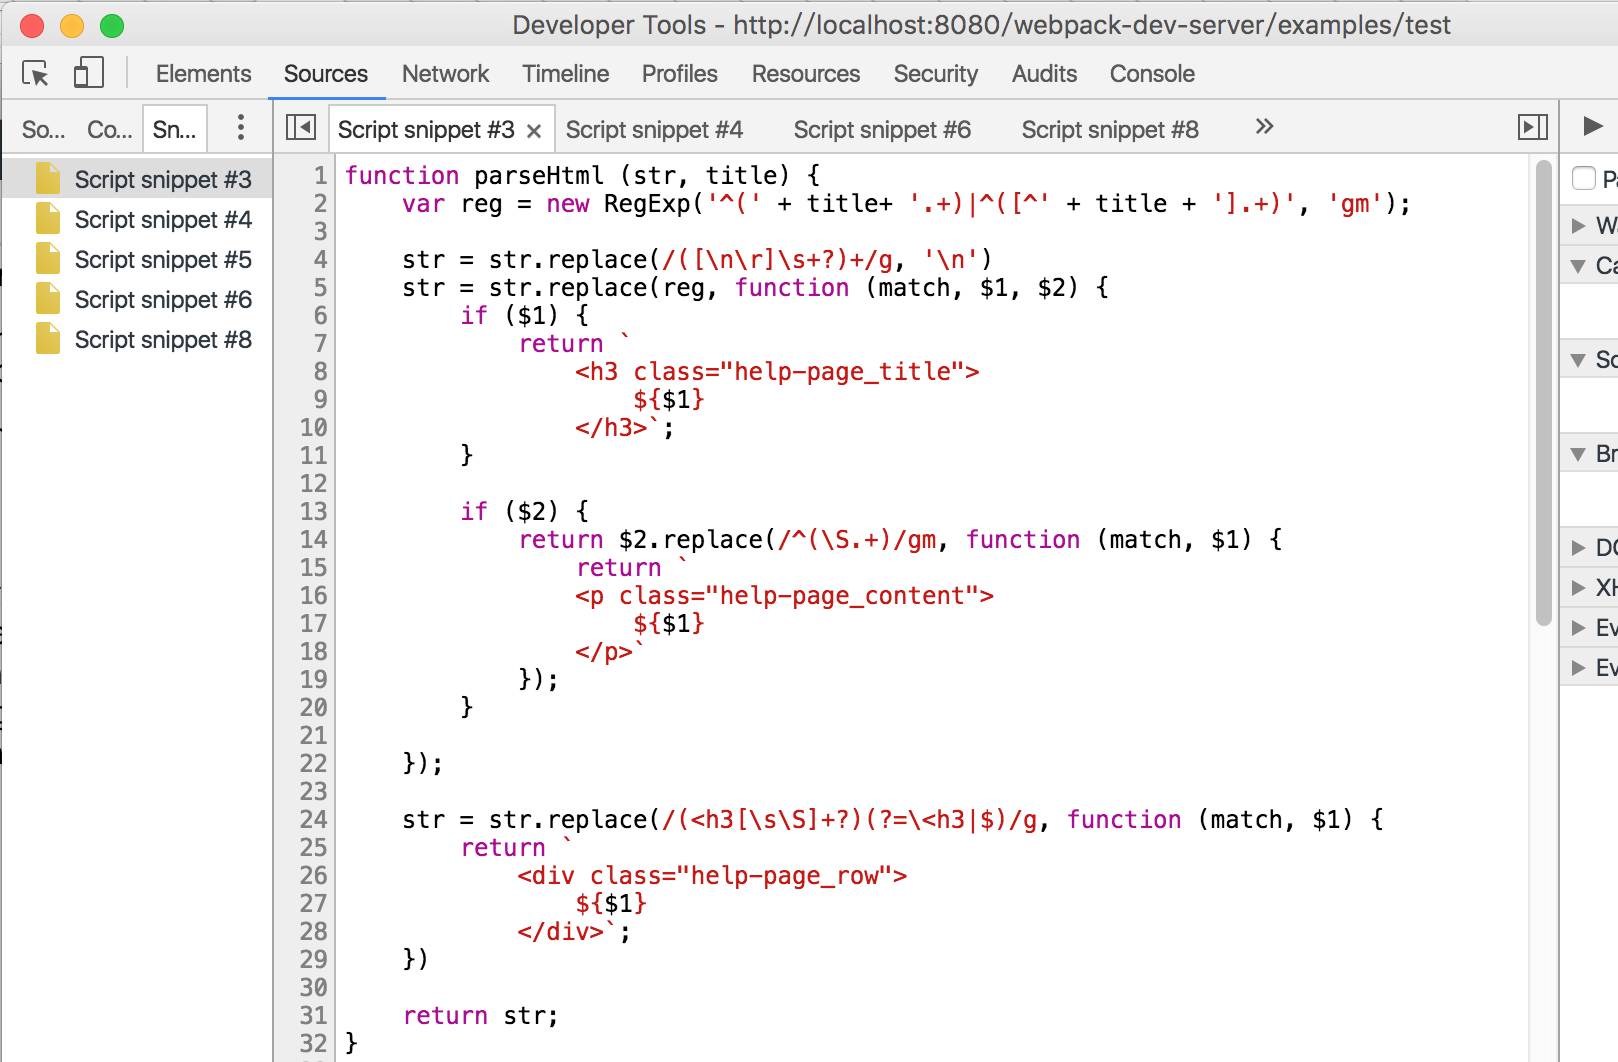Open the Audits panel tab
The width and height of the screenshot is (1618, 1062).
(1044, 74)
